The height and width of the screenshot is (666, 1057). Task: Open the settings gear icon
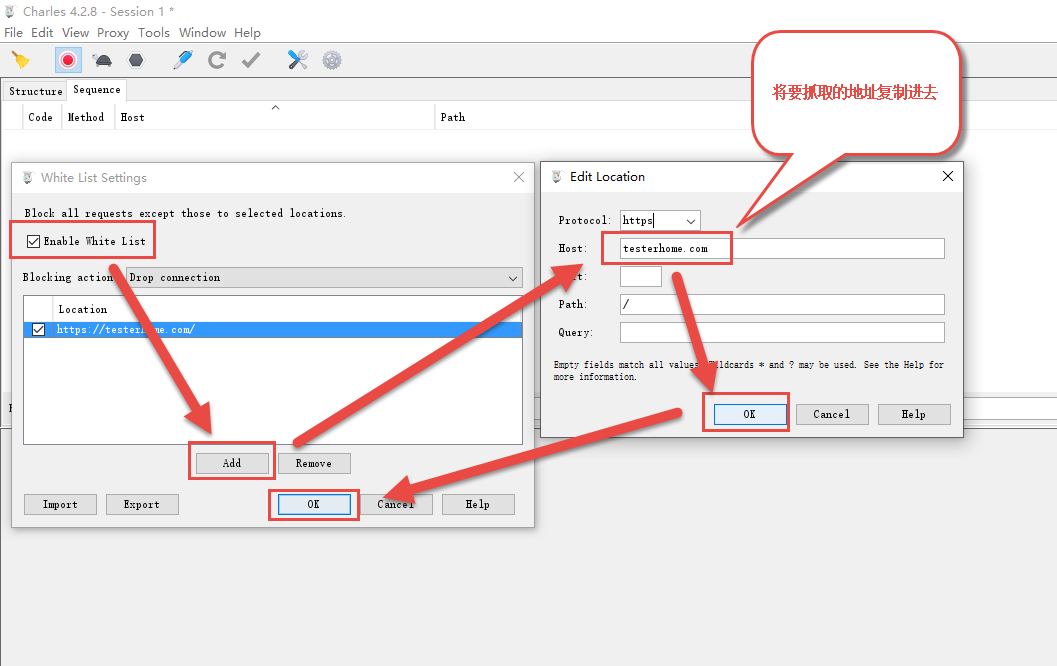click(x=332, y=60)
